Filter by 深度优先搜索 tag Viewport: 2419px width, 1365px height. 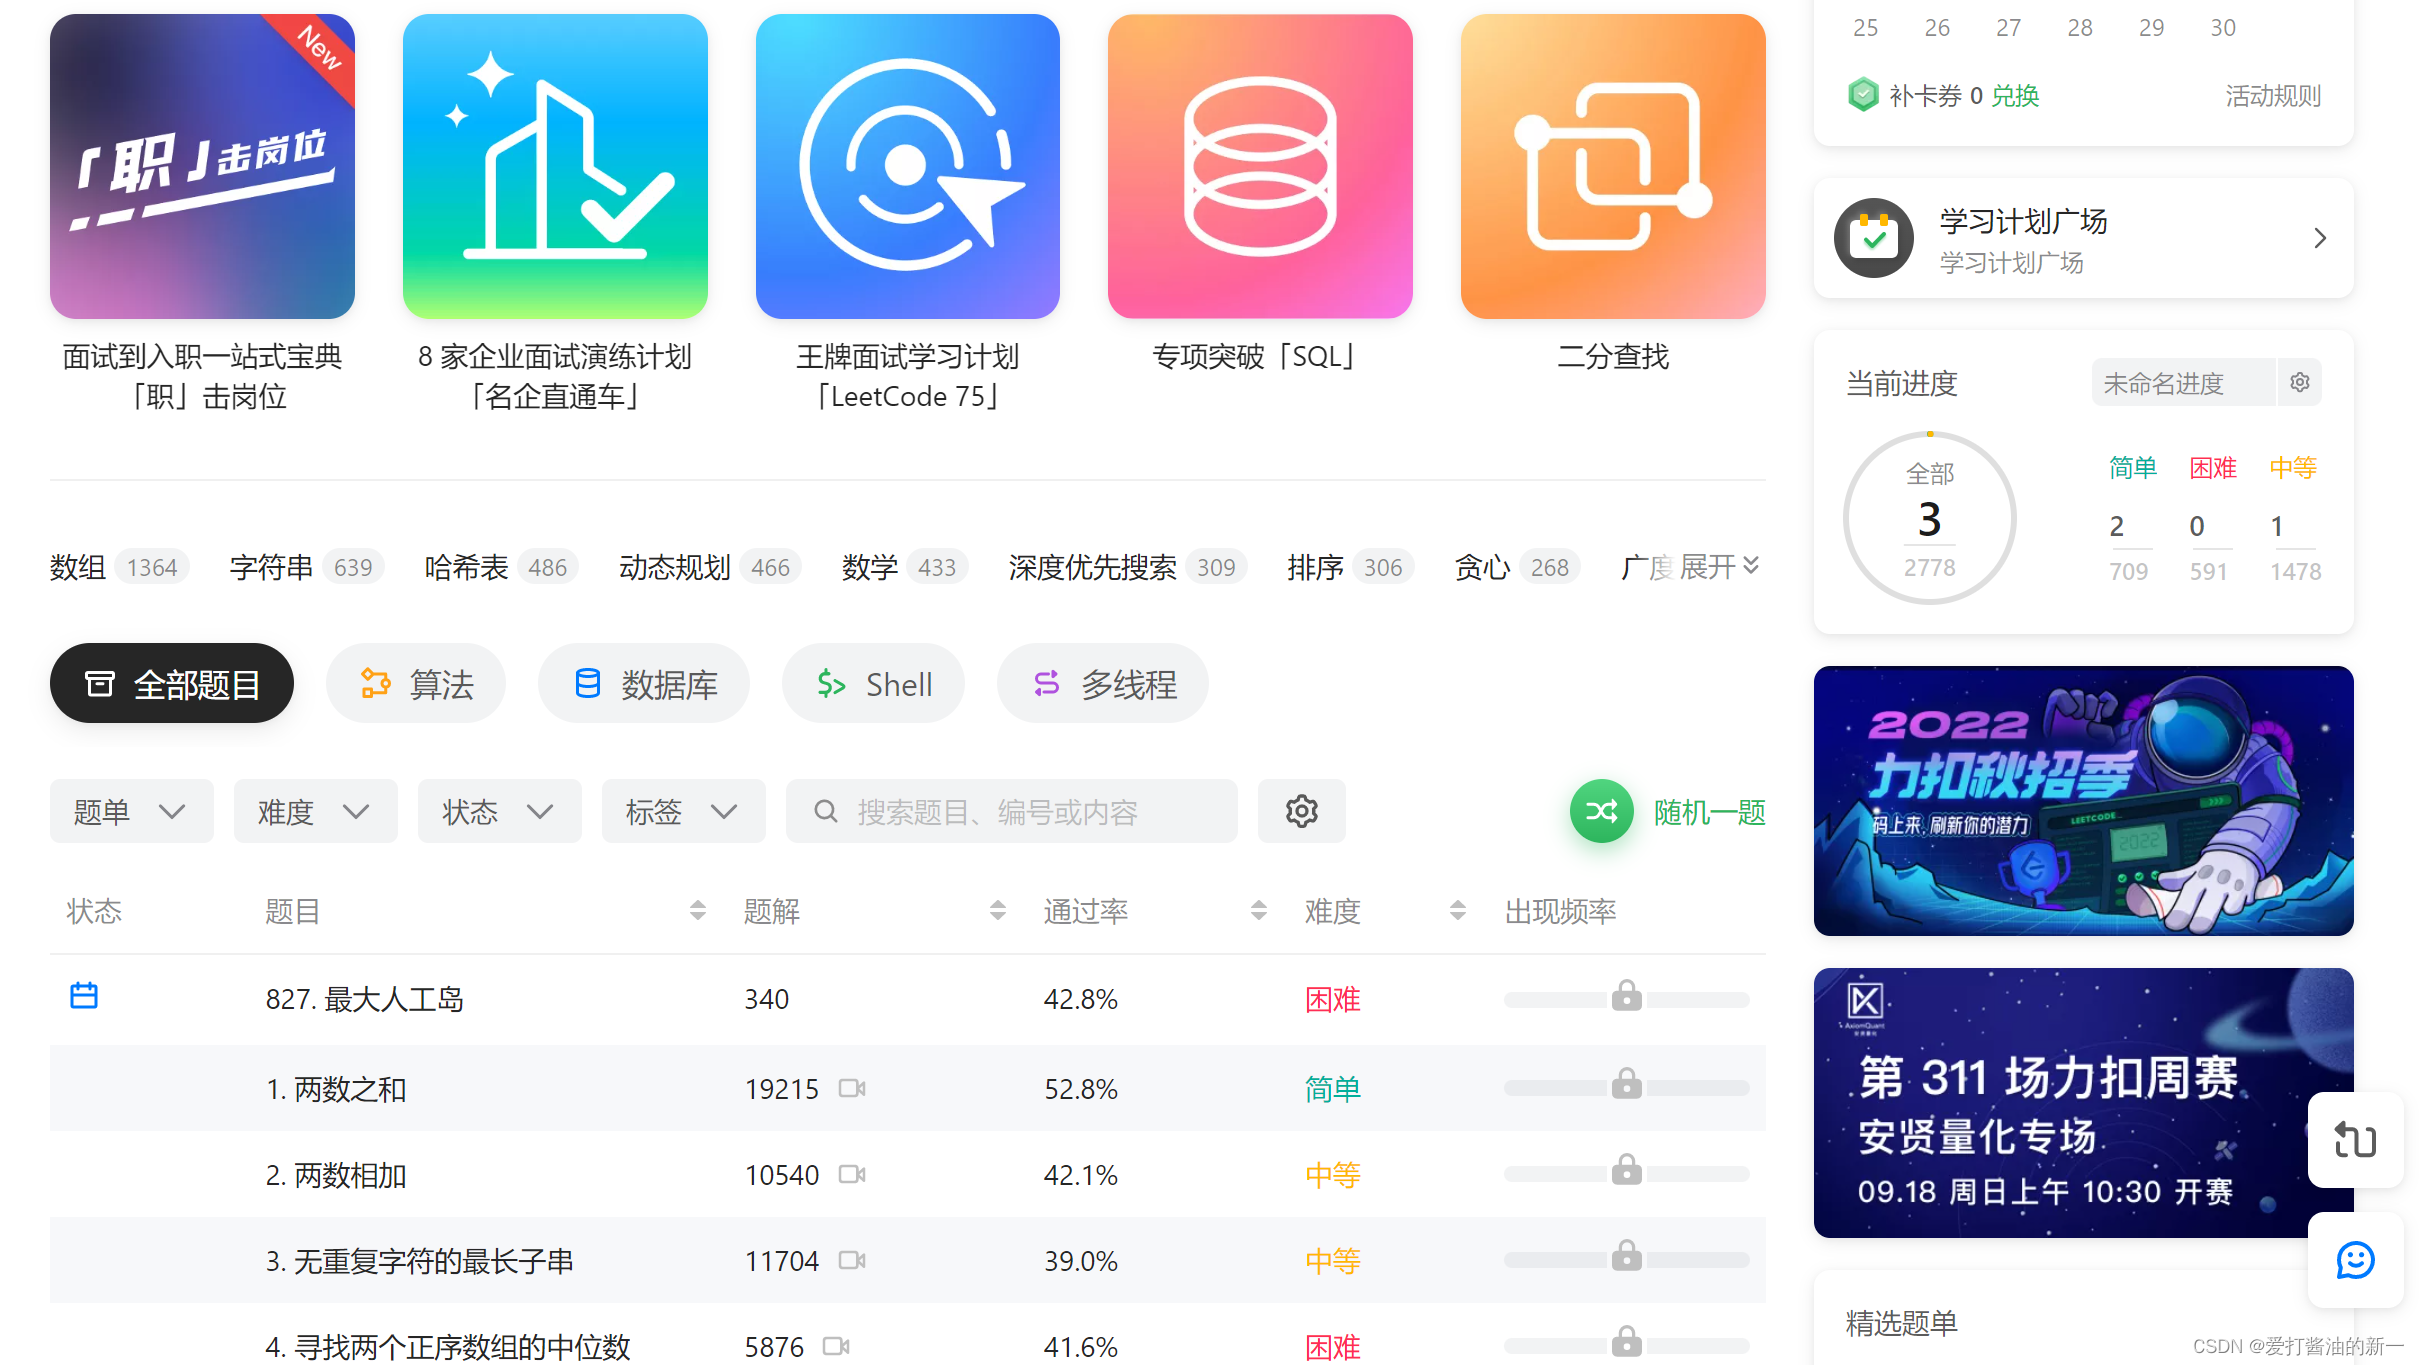click(x=1127, y=567)
